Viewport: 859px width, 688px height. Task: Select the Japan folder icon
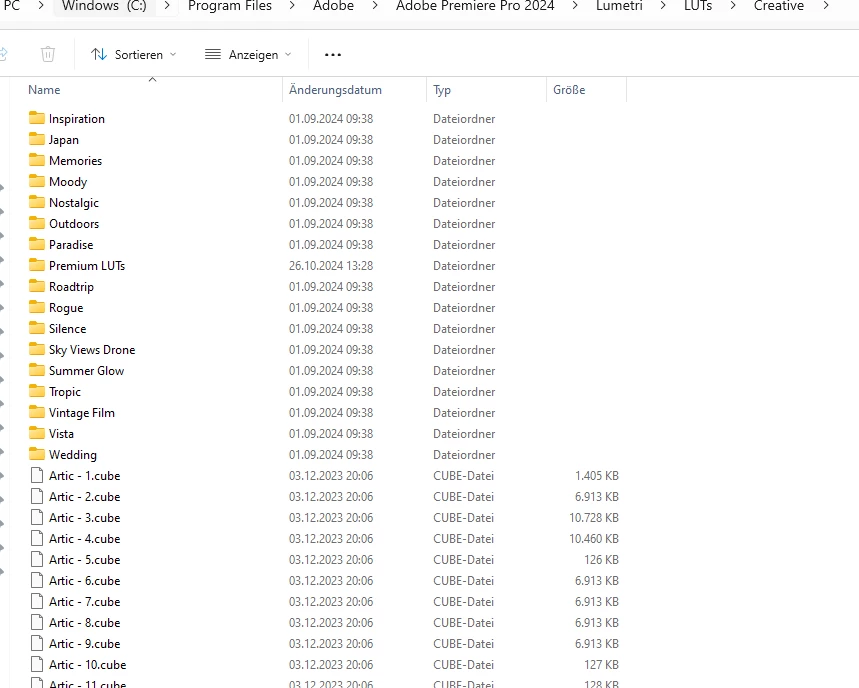click(37, 139)
